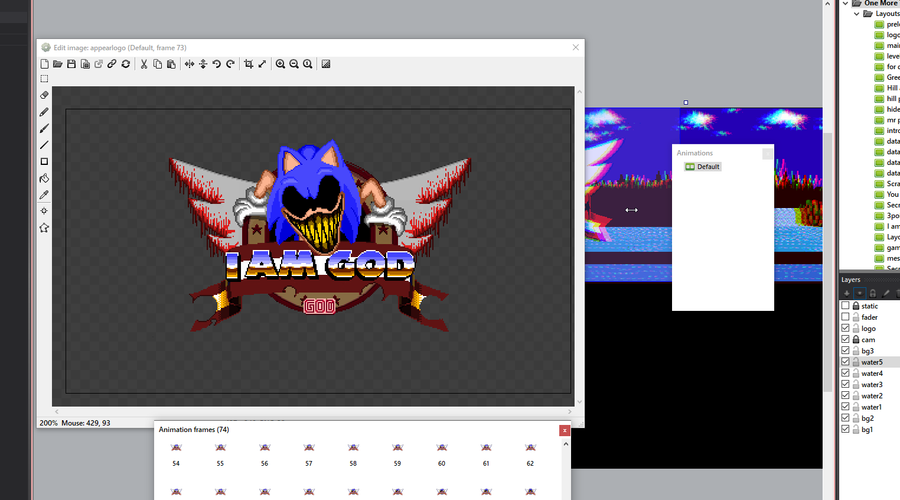The height and width of the screenshot is (500, 900).
Task: Collapse the One More project tree node
Action: click(x=845, y=3)
